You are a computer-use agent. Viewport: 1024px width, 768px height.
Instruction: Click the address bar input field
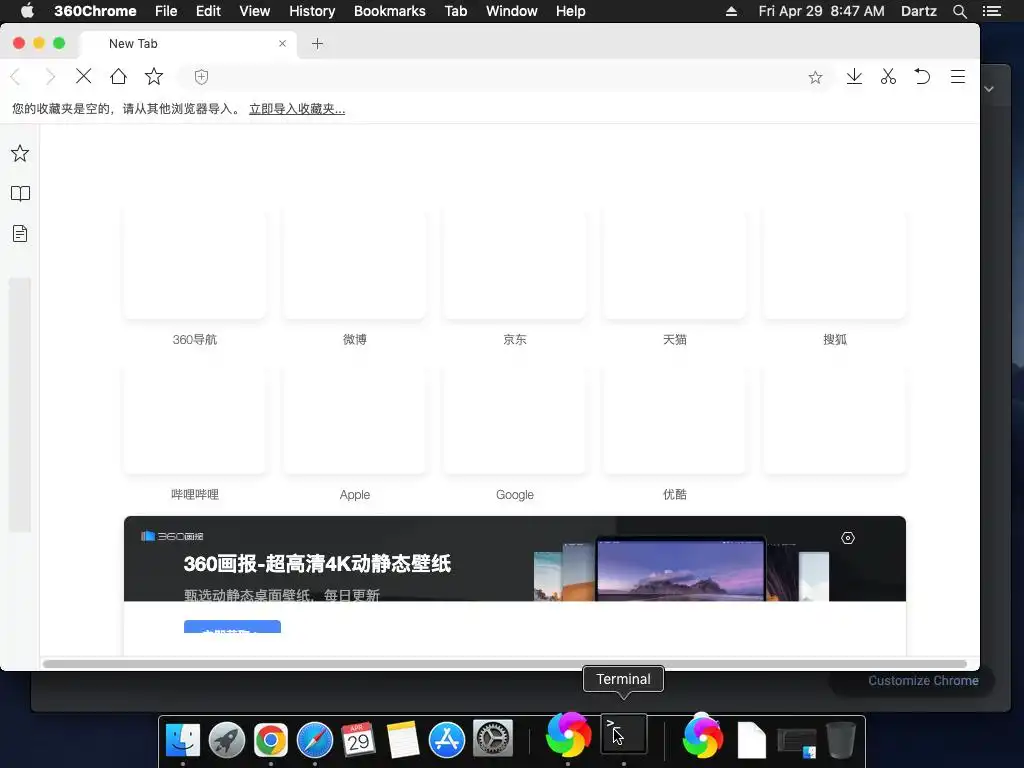pyautogui.click(x=507, y=77)
